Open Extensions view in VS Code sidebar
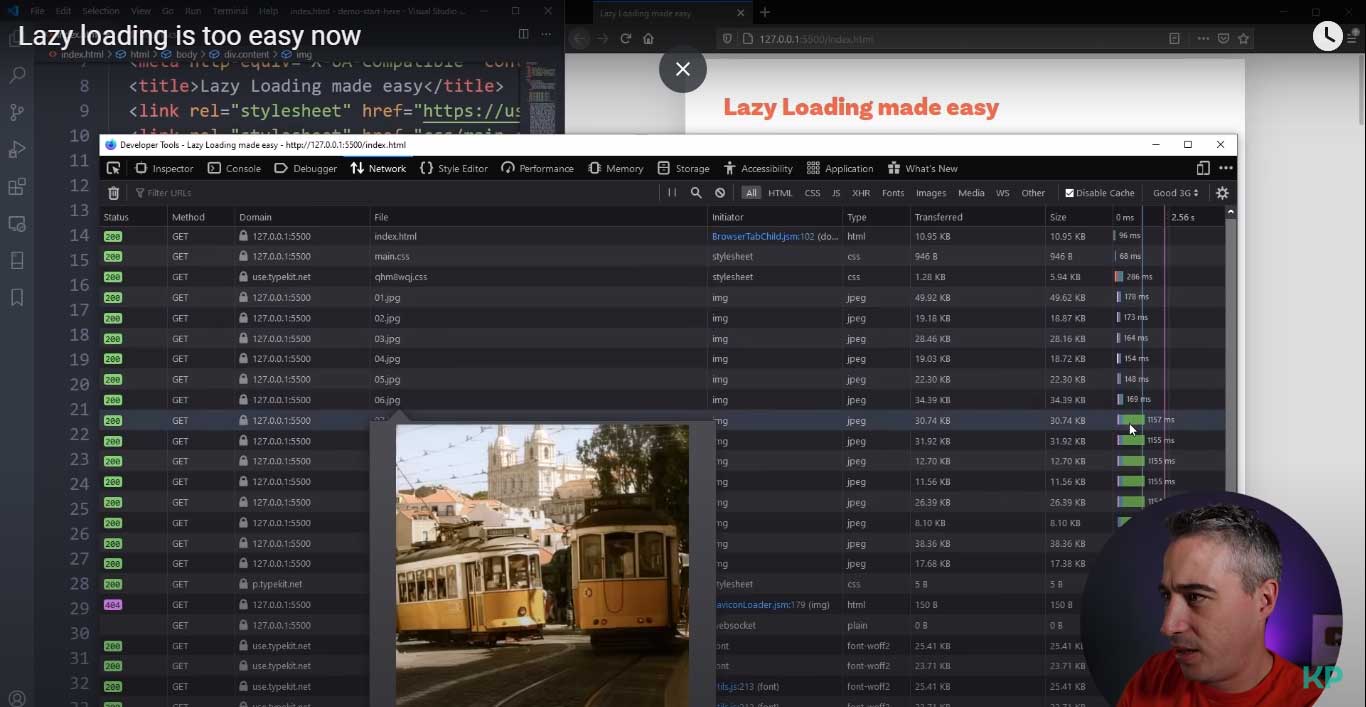Screen dimensions: 1366x707 pyautogui.click(x=17, y=187)
